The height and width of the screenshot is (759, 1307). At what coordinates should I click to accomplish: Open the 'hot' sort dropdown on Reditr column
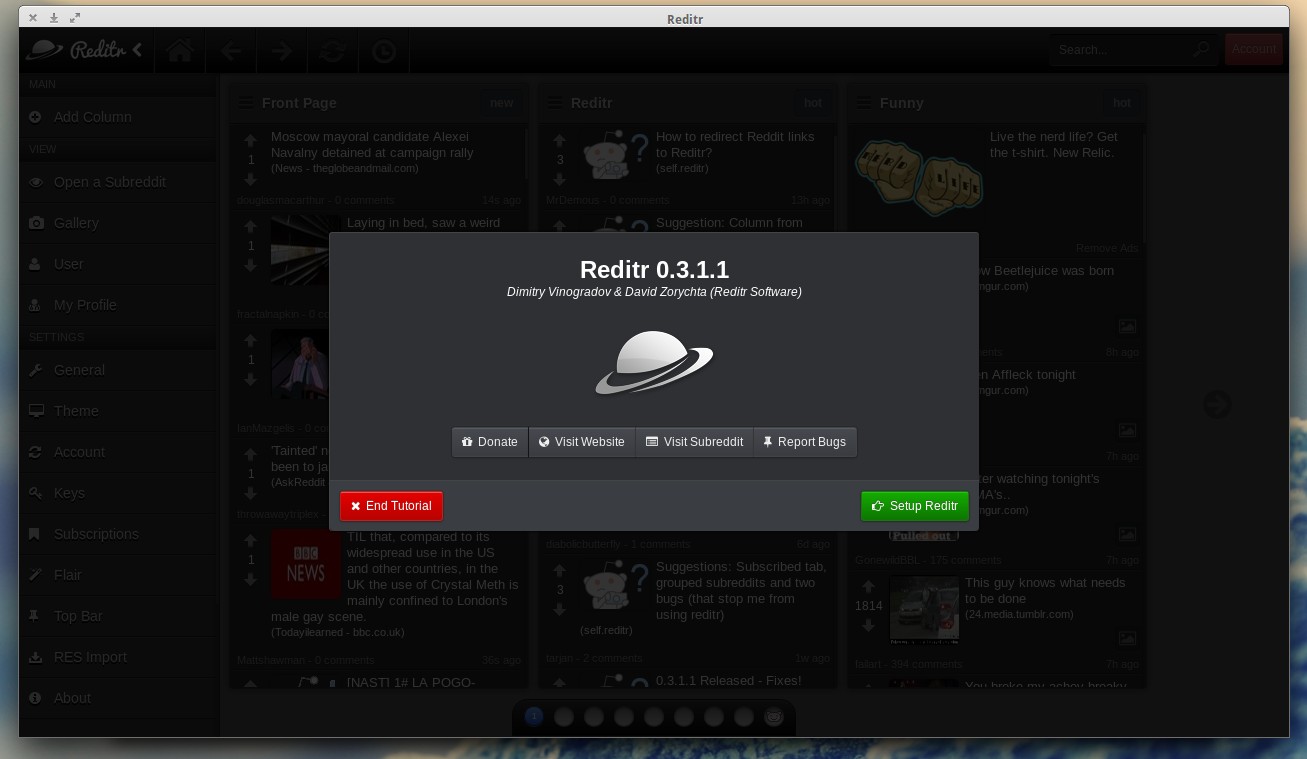pos(813,103)
